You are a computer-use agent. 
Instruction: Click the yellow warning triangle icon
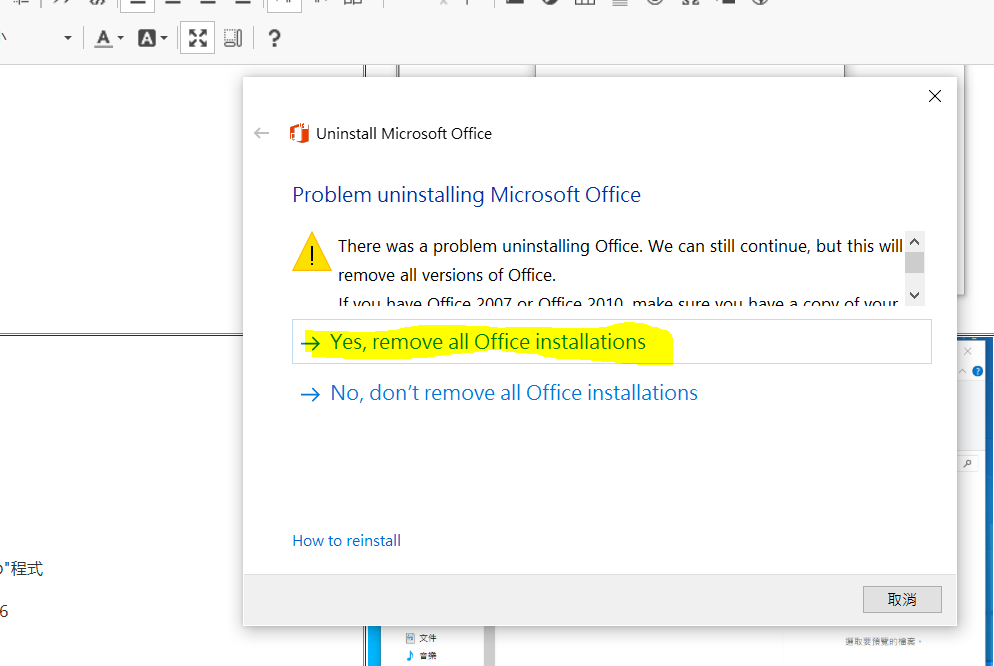311,252
